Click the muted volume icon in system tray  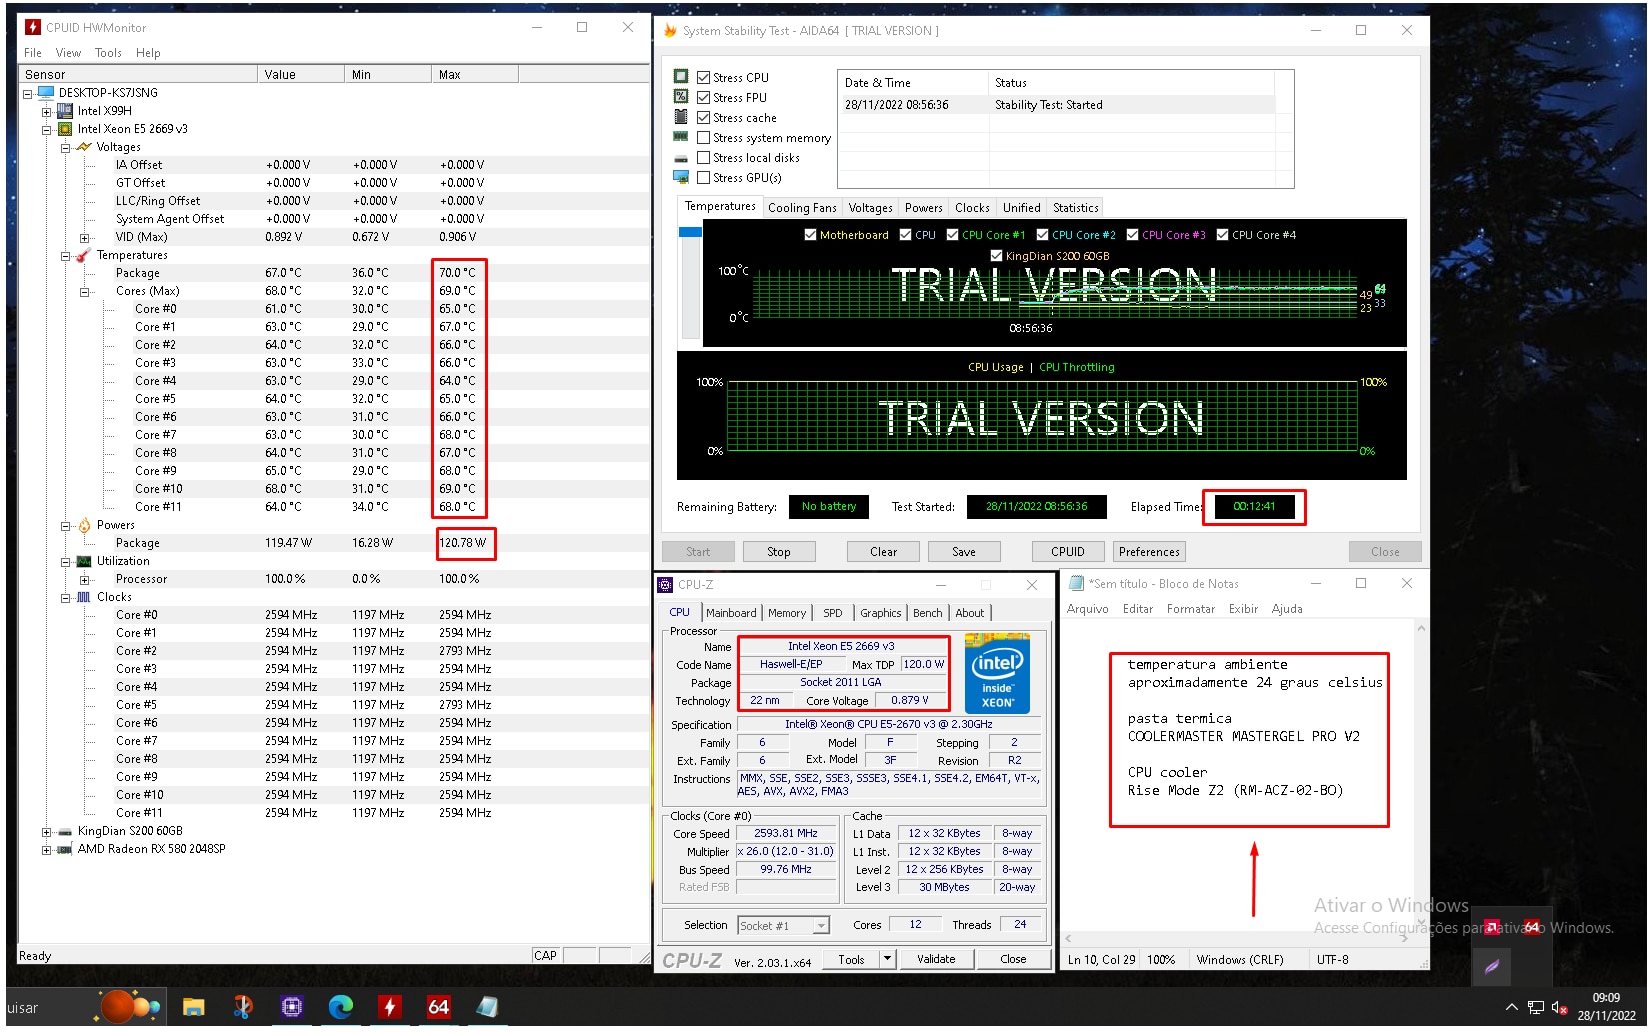[1558, 1007]
